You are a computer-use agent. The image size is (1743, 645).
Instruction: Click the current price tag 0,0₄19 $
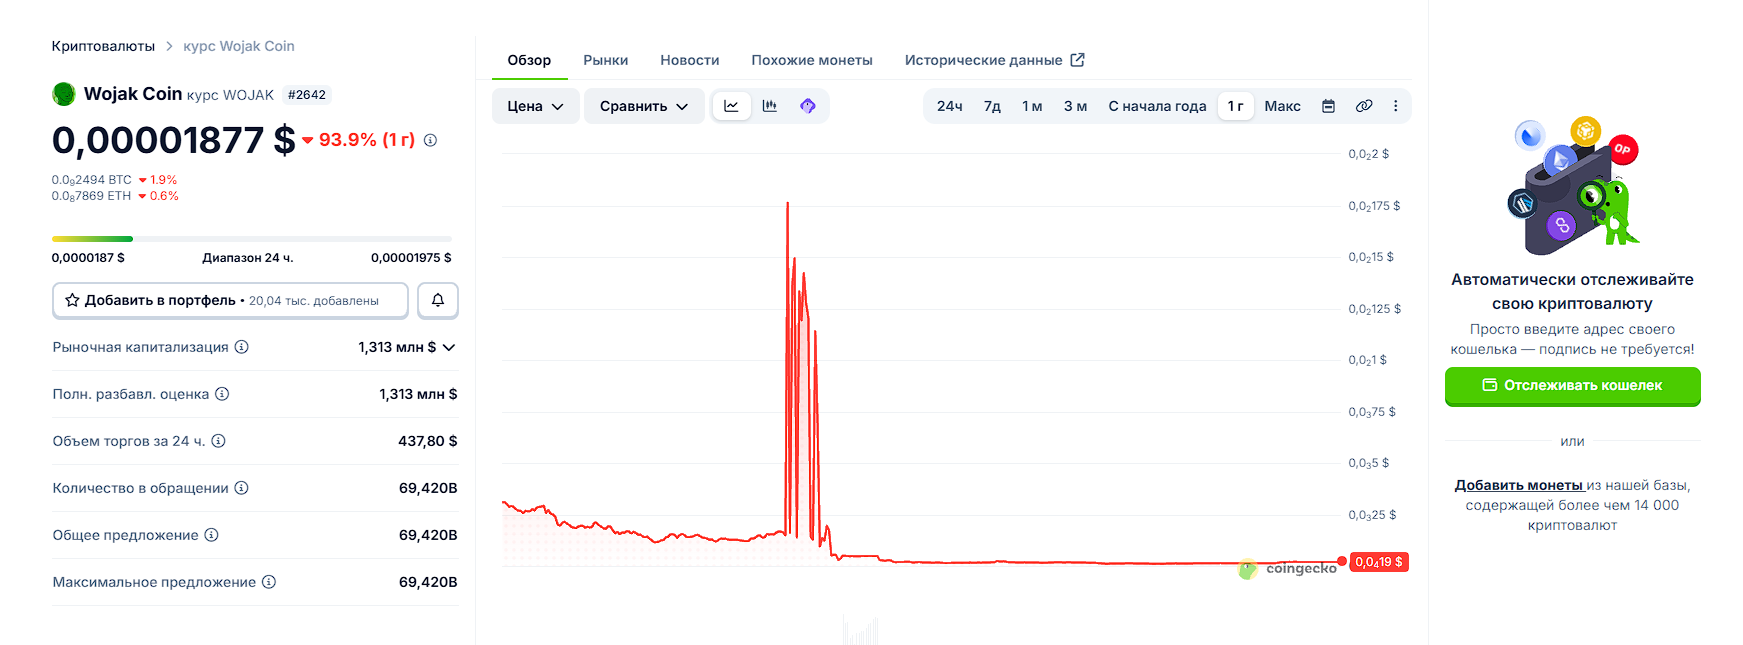point(1379,562)
